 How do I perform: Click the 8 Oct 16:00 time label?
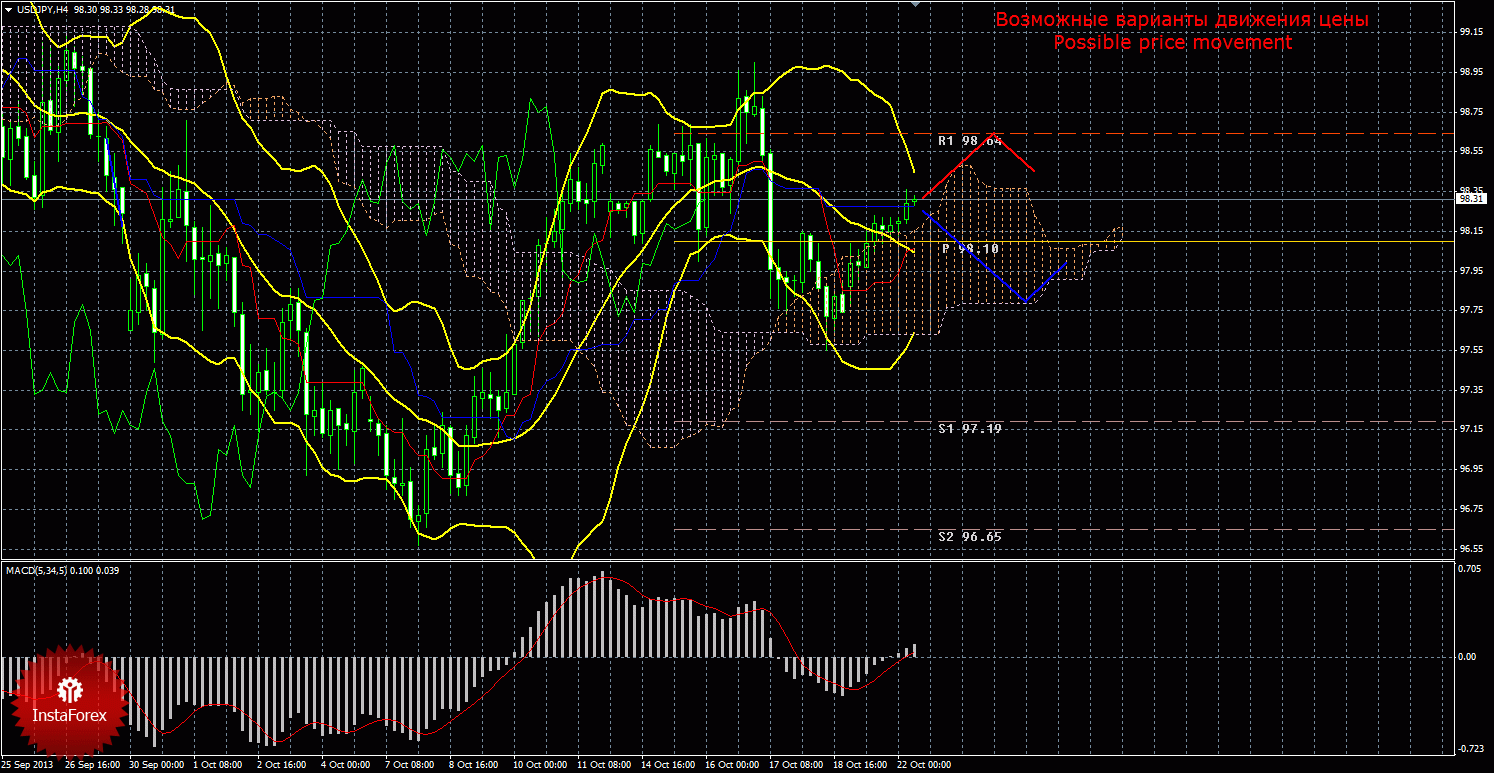click(x=474, y=765)
